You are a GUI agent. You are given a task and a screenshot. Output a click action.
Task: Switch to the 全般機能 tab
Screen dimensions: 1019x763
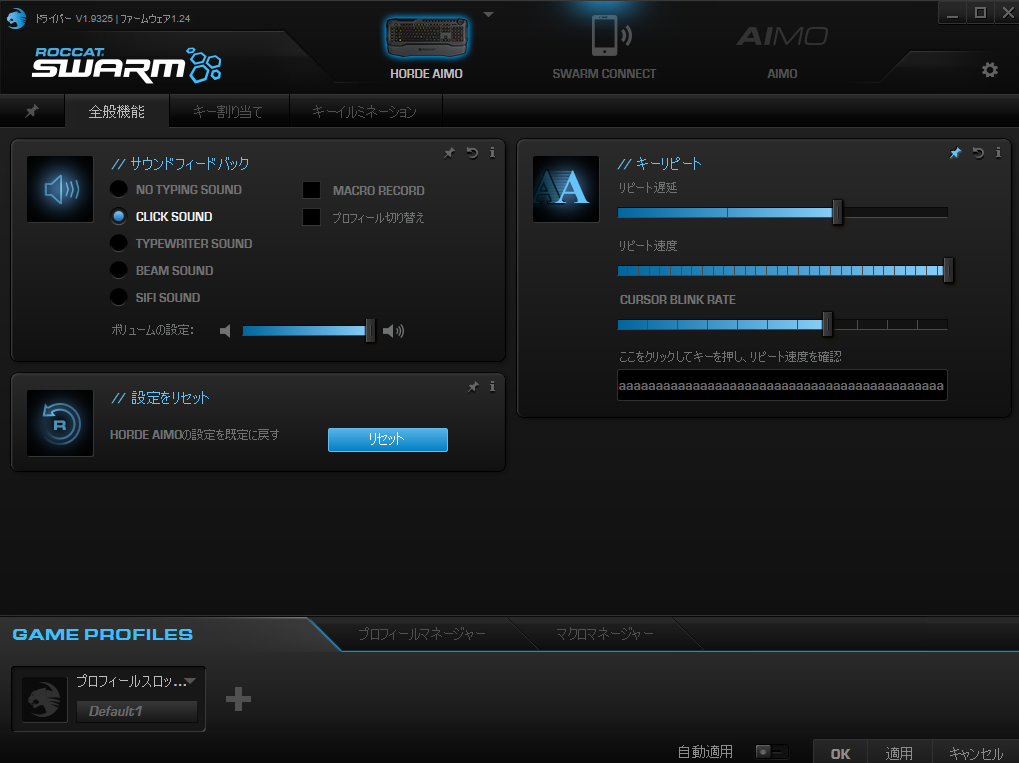[x=117, y=111]
